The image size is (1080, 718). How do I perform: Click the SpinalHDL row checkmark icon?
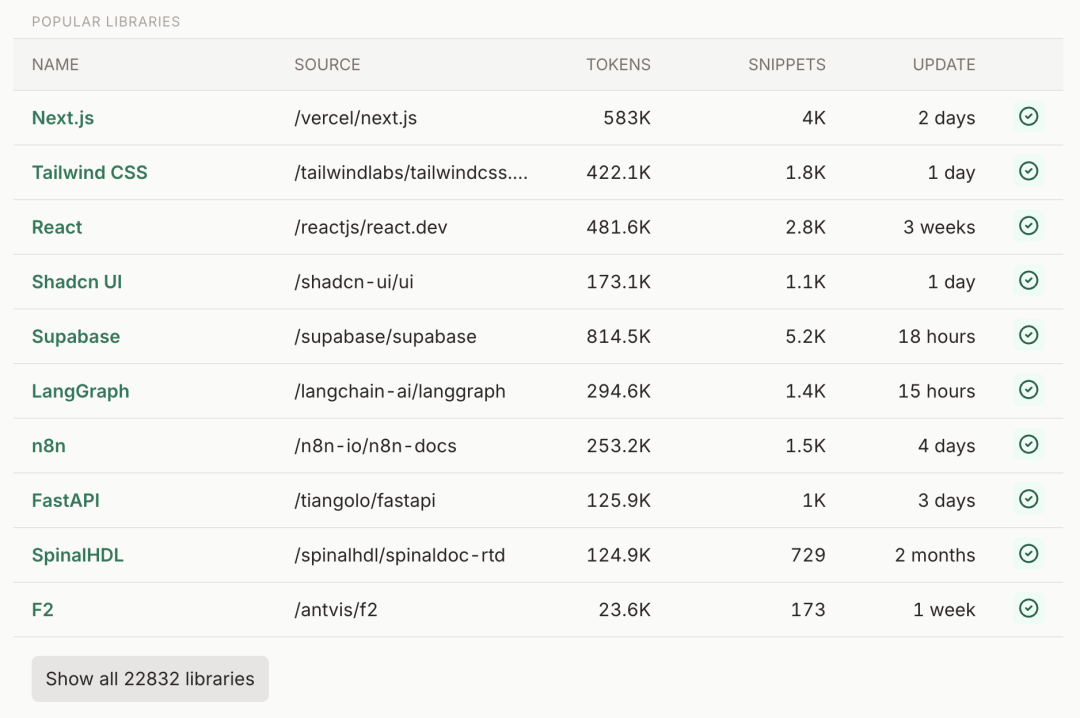tap(1028, 554)
